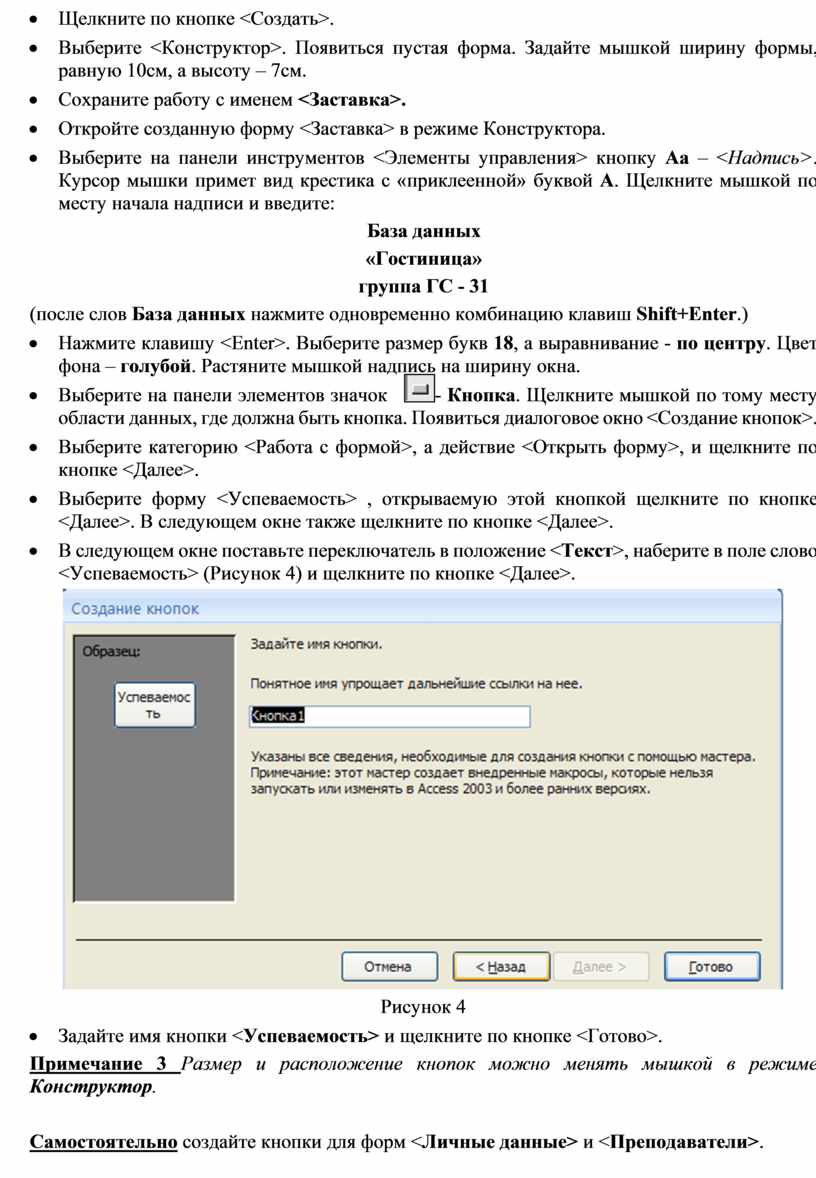
Task: Click the Отмена button in the dialog
Action: [x=388, y=966]
